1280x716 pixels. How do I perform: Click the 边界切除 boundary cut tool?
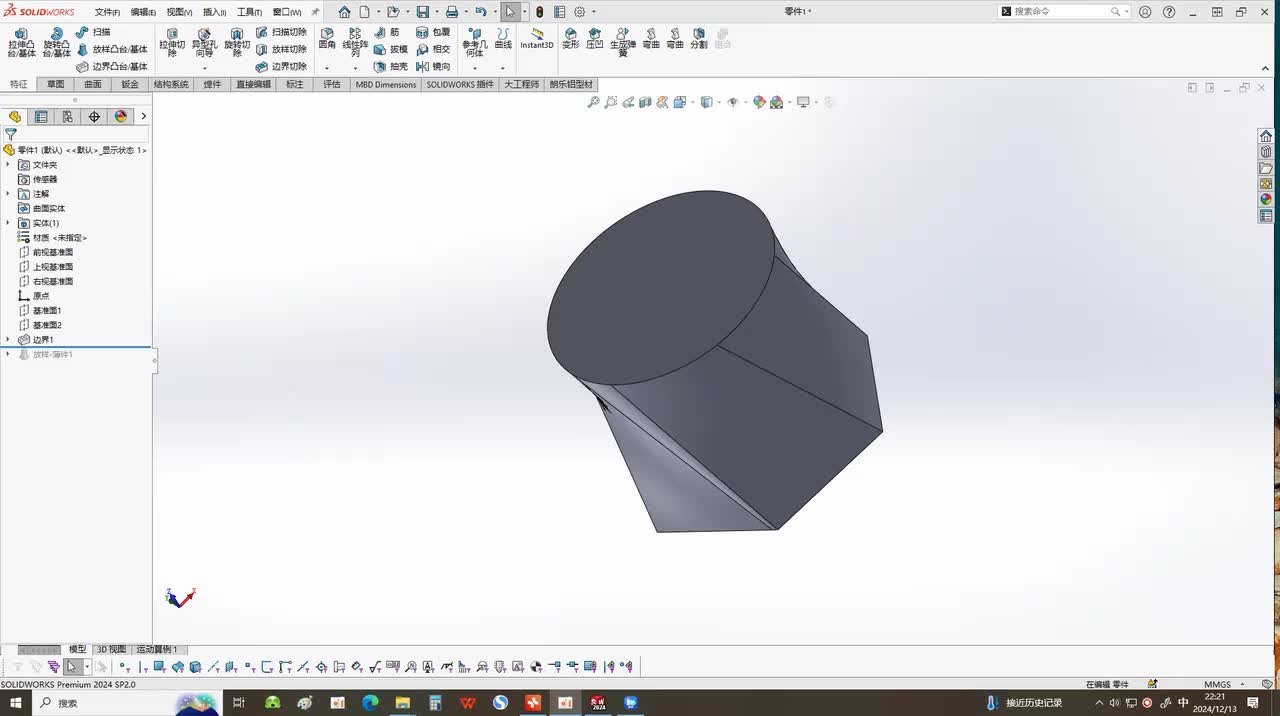(x=281, y=67)
